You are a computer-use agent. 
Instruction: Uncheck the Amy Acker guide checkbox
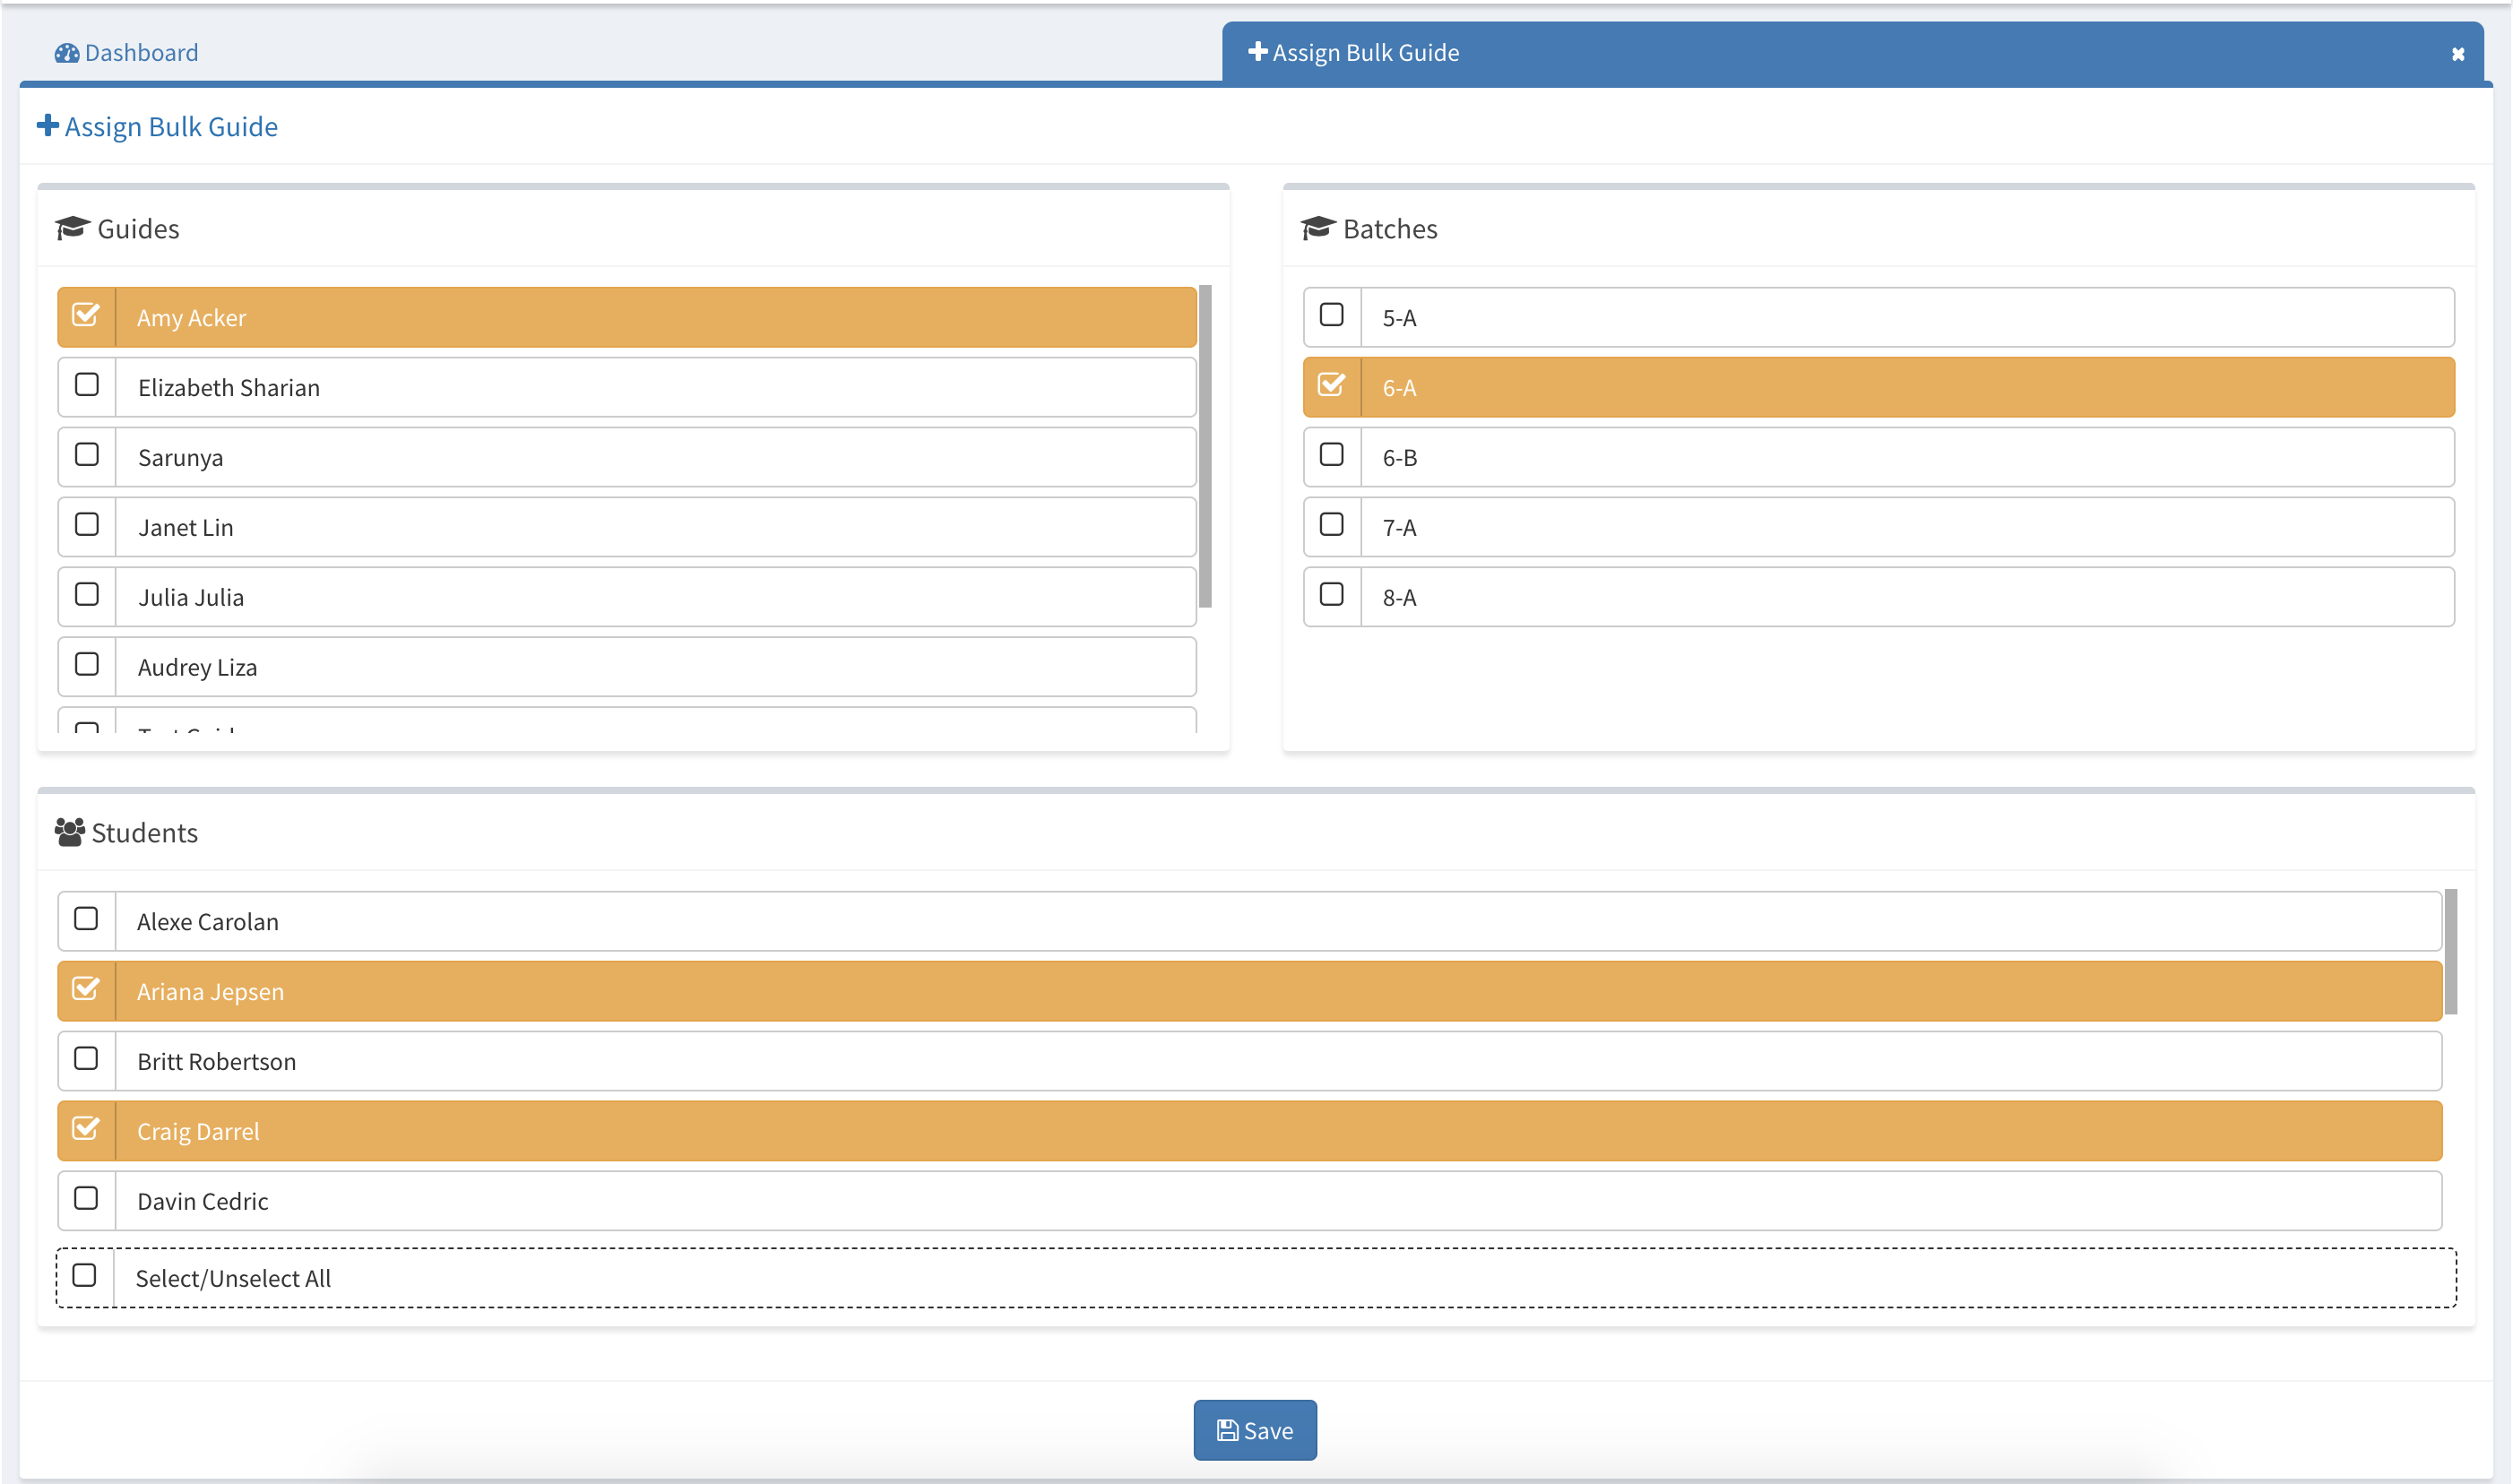click(87, 315)
